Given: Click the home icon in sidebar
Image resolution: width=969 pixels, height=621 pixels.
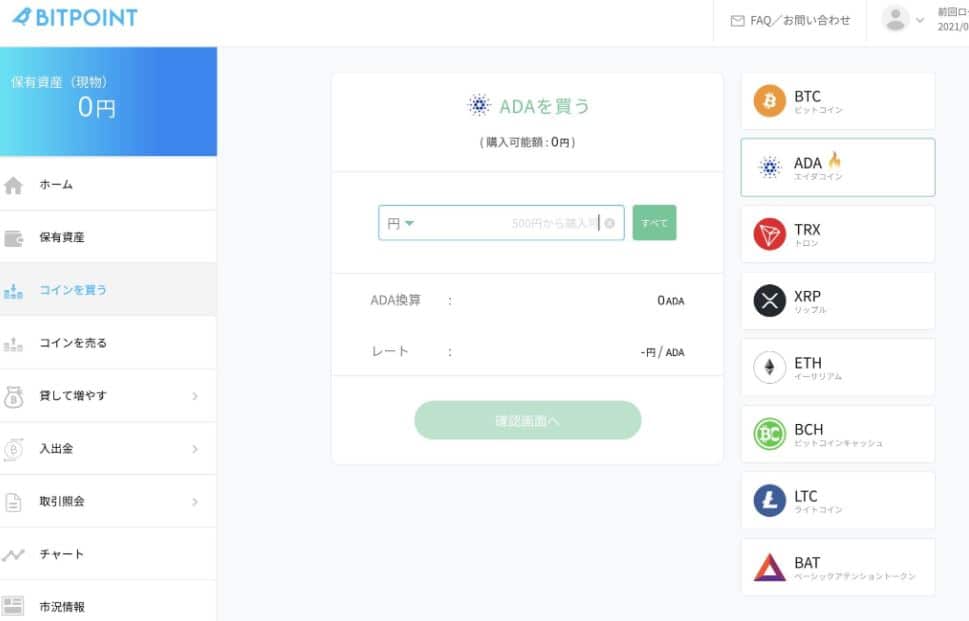Looking at the screenshot, I should tap(13, 185).
